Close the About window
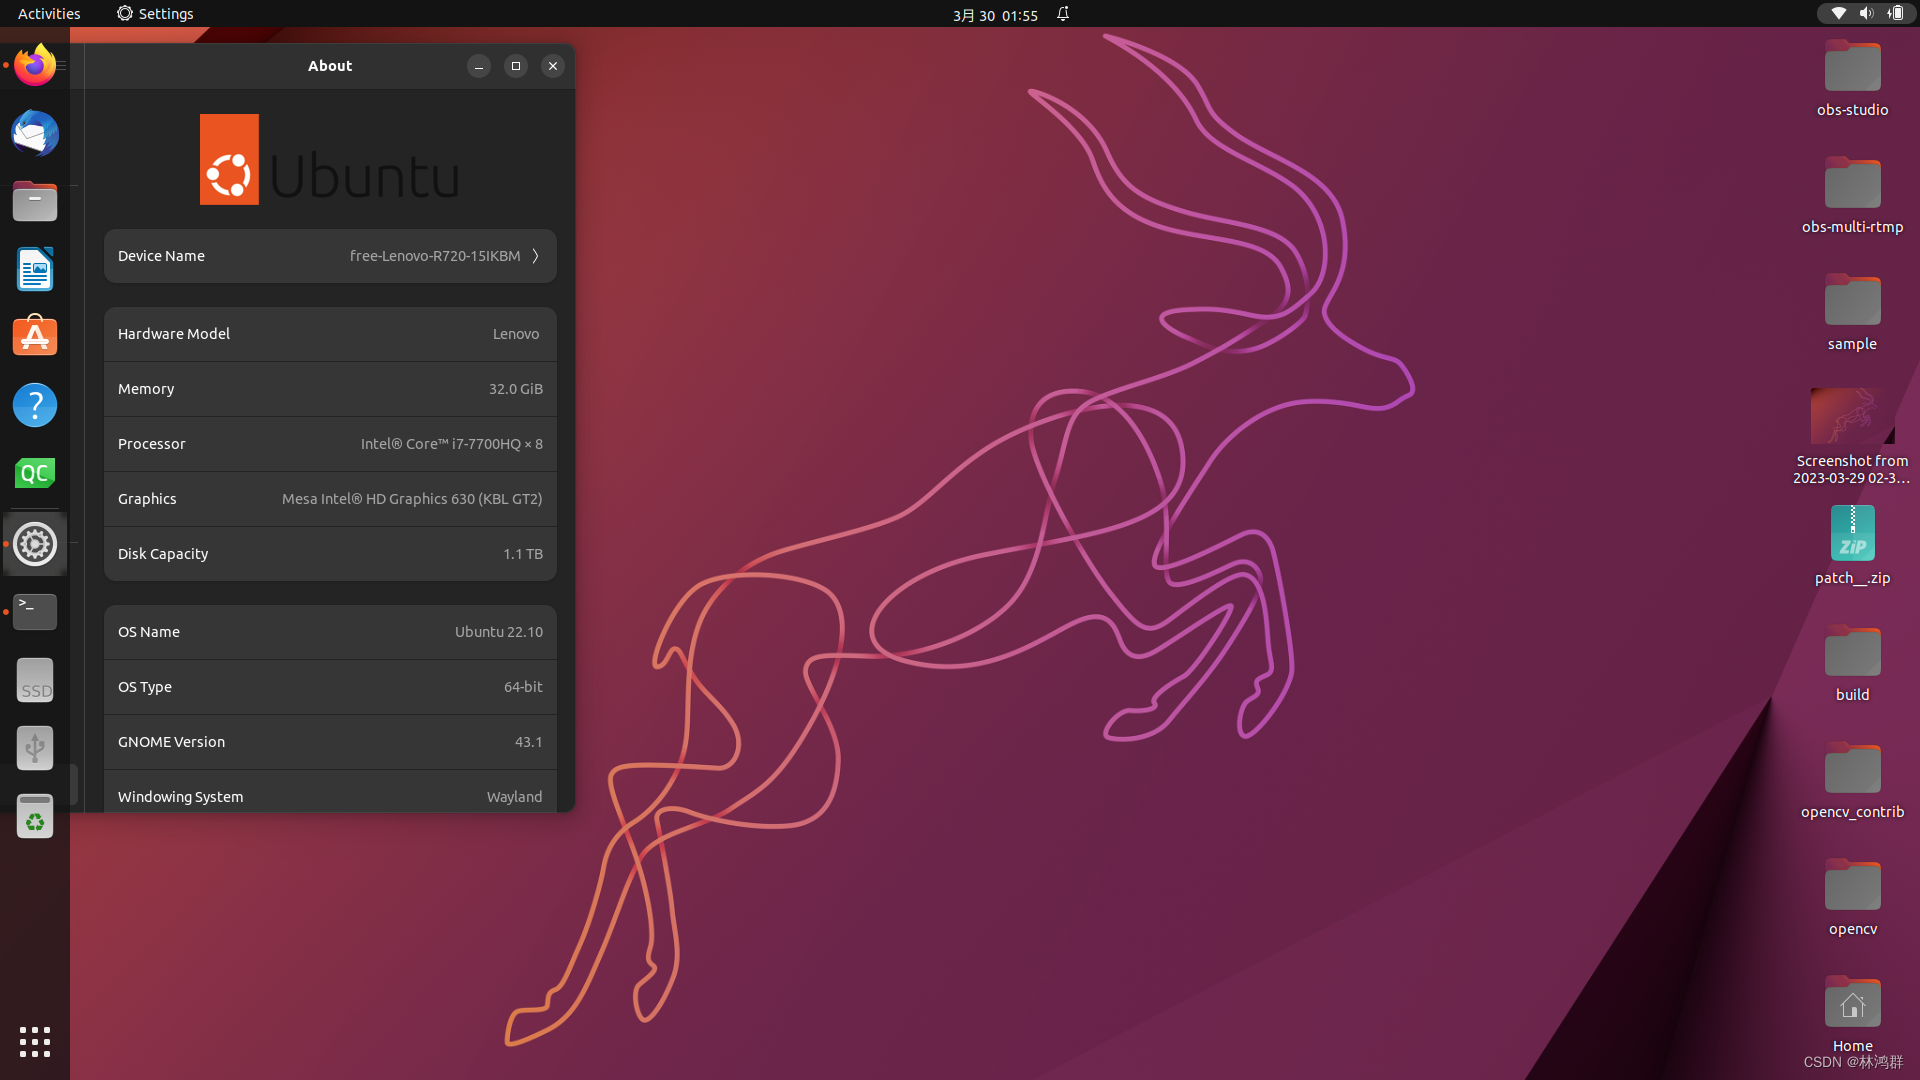The image size is (1920, 1080). 553,66
